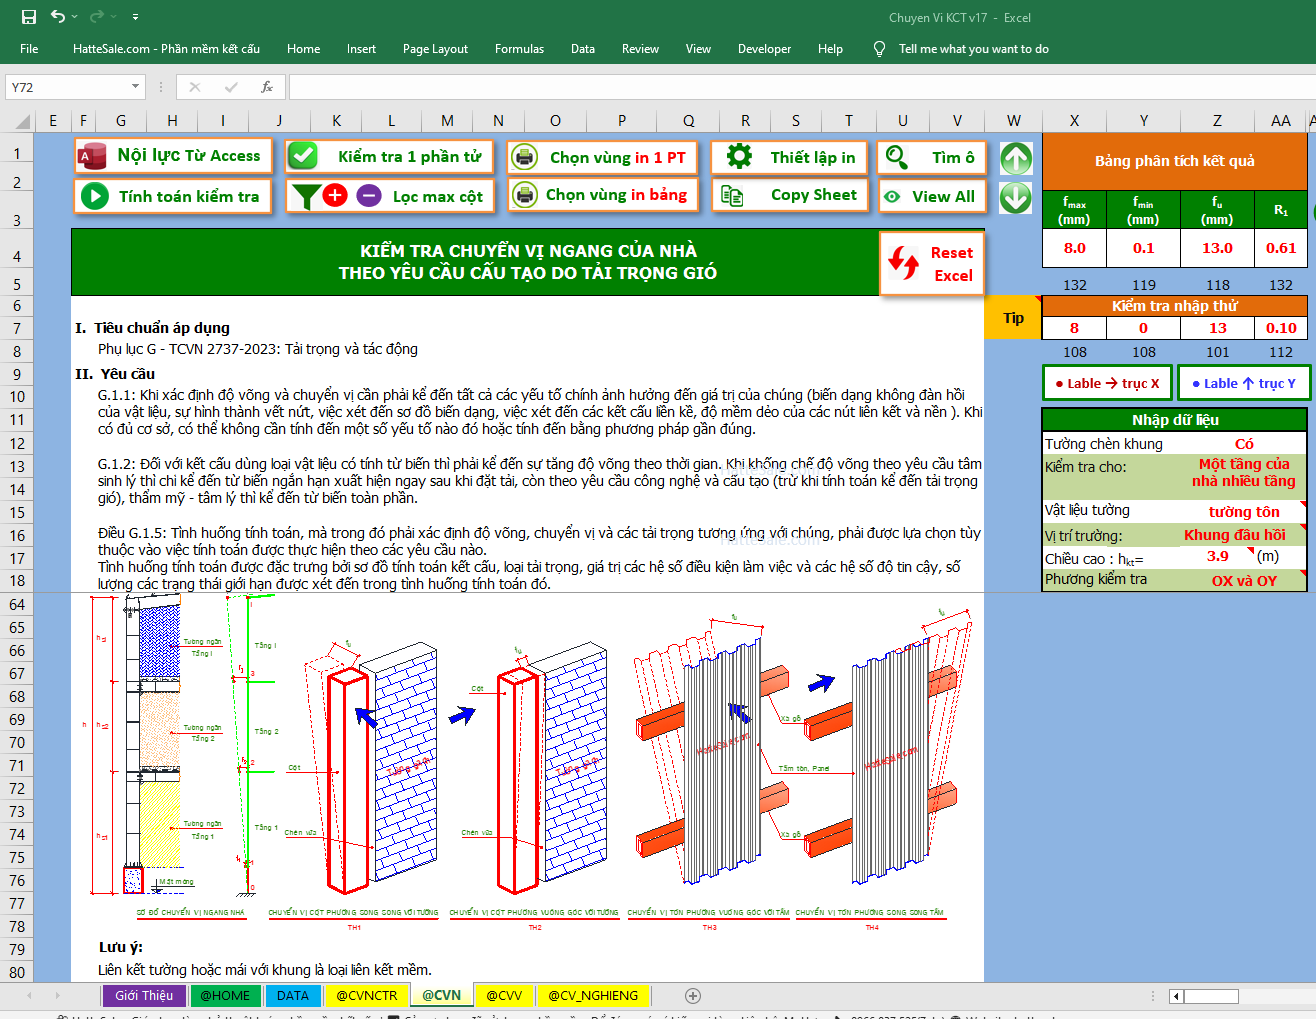The image size is (1316, 1019).
Task: Open the Developer tab
Action: [764, 48]
